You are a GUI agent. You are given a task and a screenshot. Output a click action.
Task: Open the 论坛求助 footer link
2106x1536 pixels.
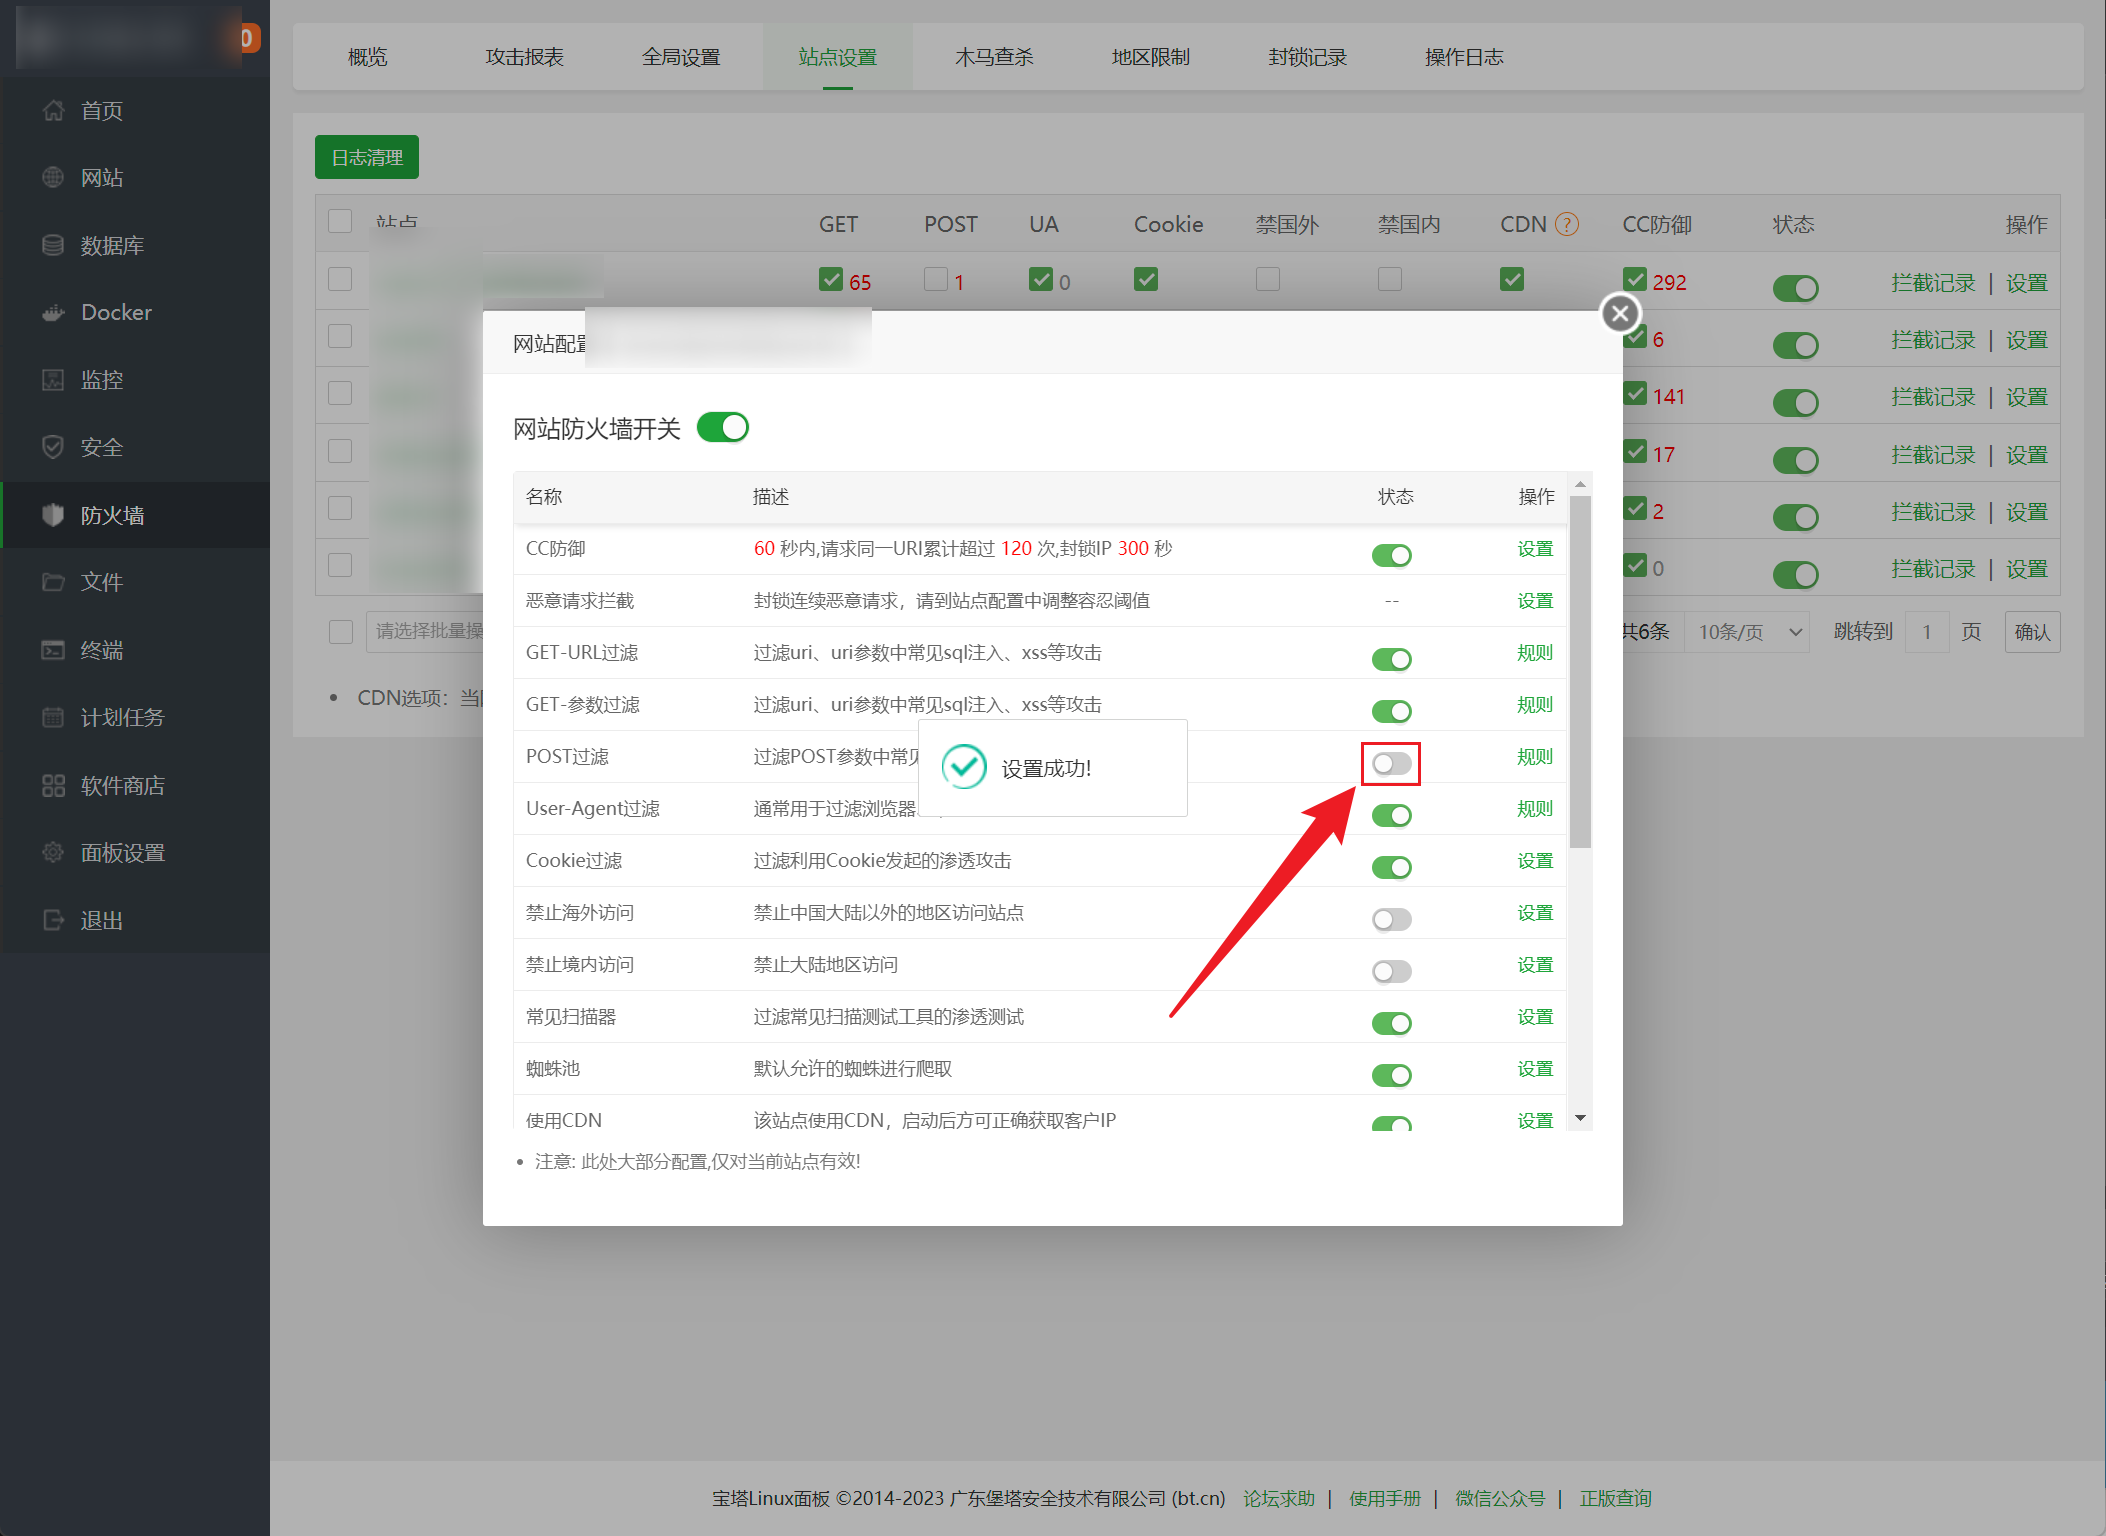[x=1279, y=1498]
